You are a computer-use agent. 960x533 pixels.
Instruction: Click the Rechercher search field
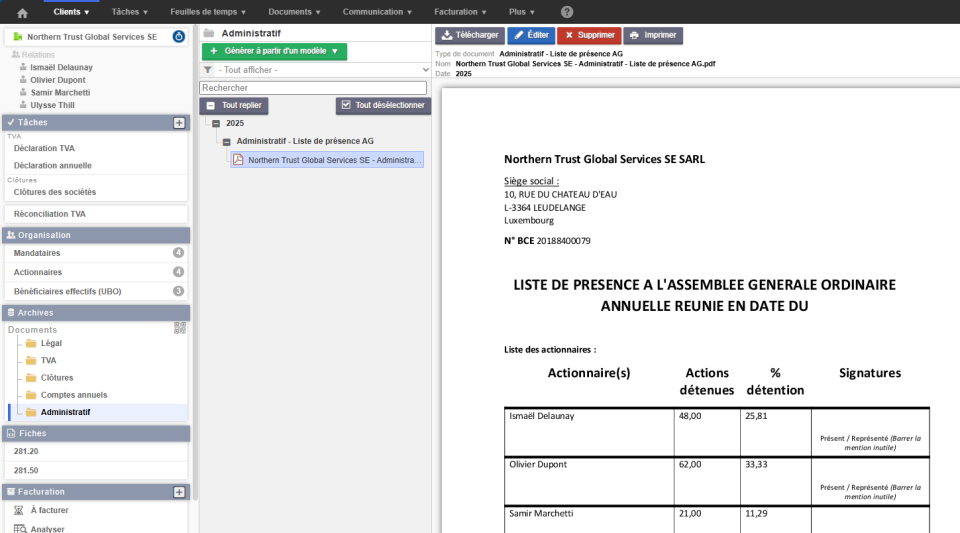coord(313,88)
